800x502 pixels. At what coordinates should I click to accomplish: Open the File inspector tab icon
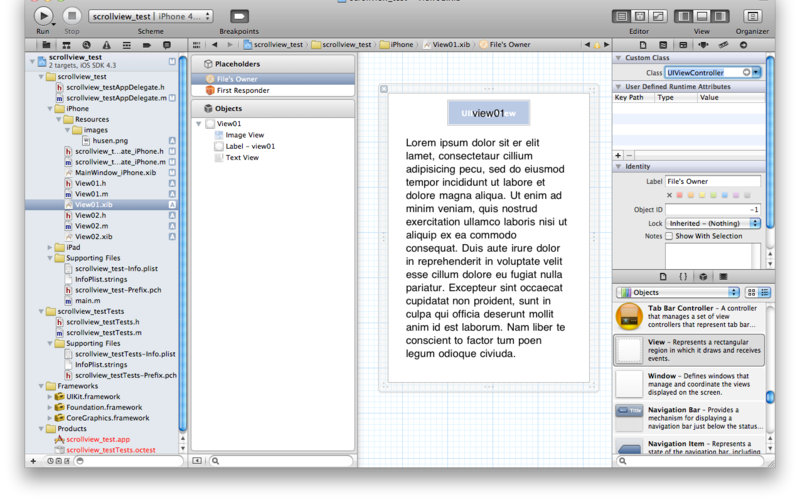(643, 45)
